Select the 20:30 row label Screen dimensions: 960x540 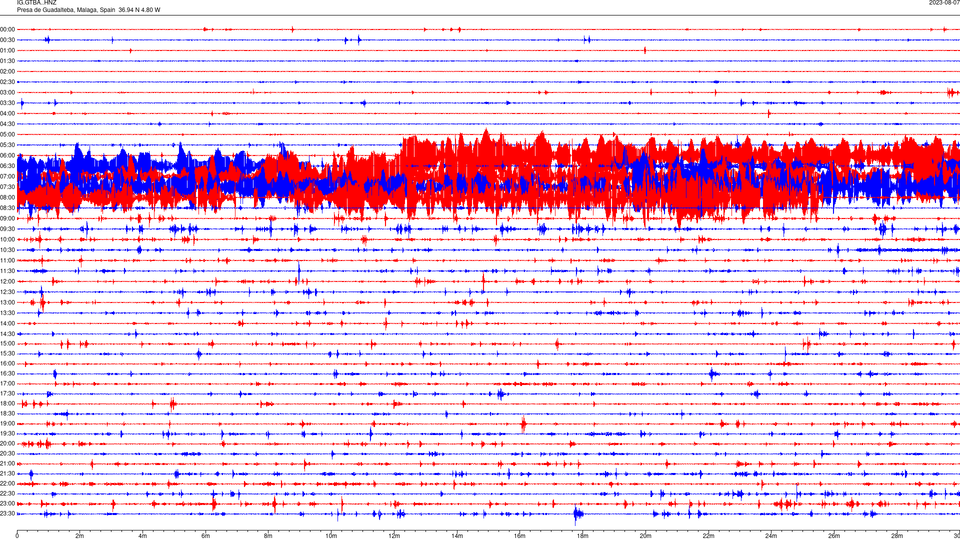(7, 454)
